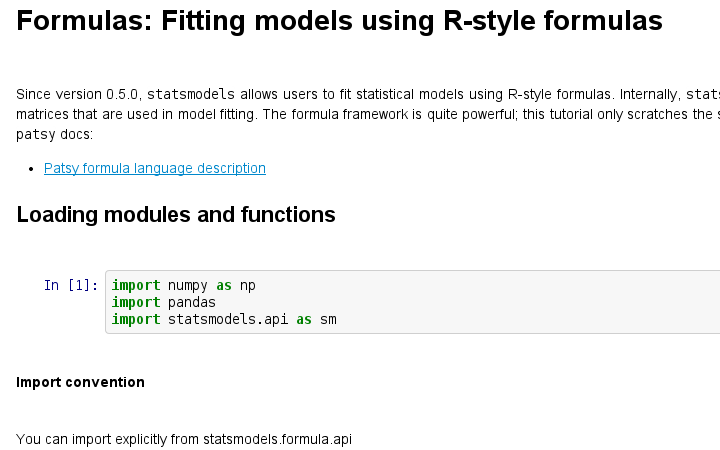Viewport: 720px width, 450px height.
Task: Click the word numpy in the code cell
Action: click(188, 285)
